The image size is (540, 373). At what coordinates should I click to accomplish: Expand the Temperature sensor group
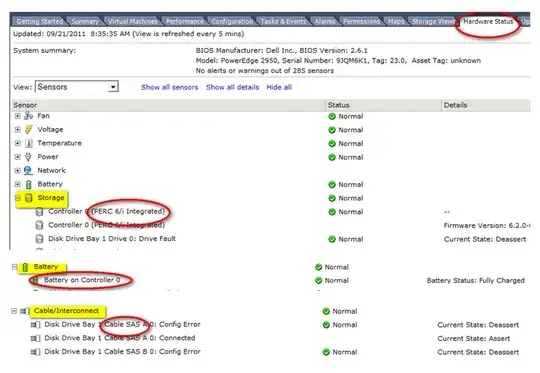click(x=18, y=143)
